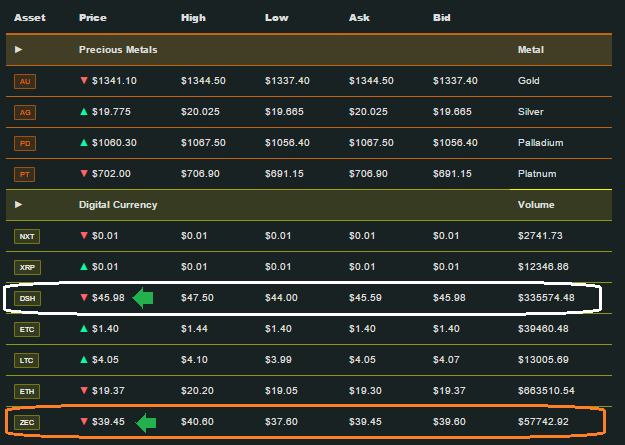Click the Asset column header
625x445 pixels.
(x=29, y=18)
